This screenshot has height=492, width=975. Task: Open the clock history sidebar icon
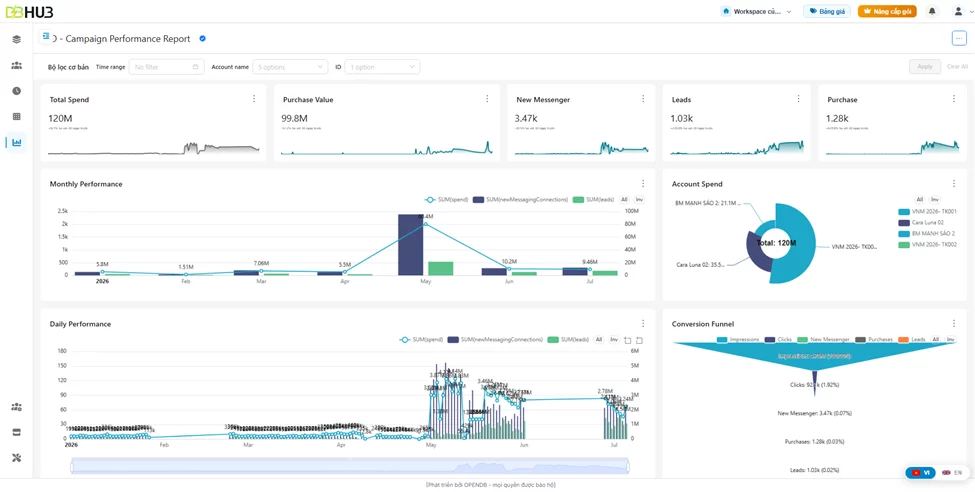(x=16, y=91)
